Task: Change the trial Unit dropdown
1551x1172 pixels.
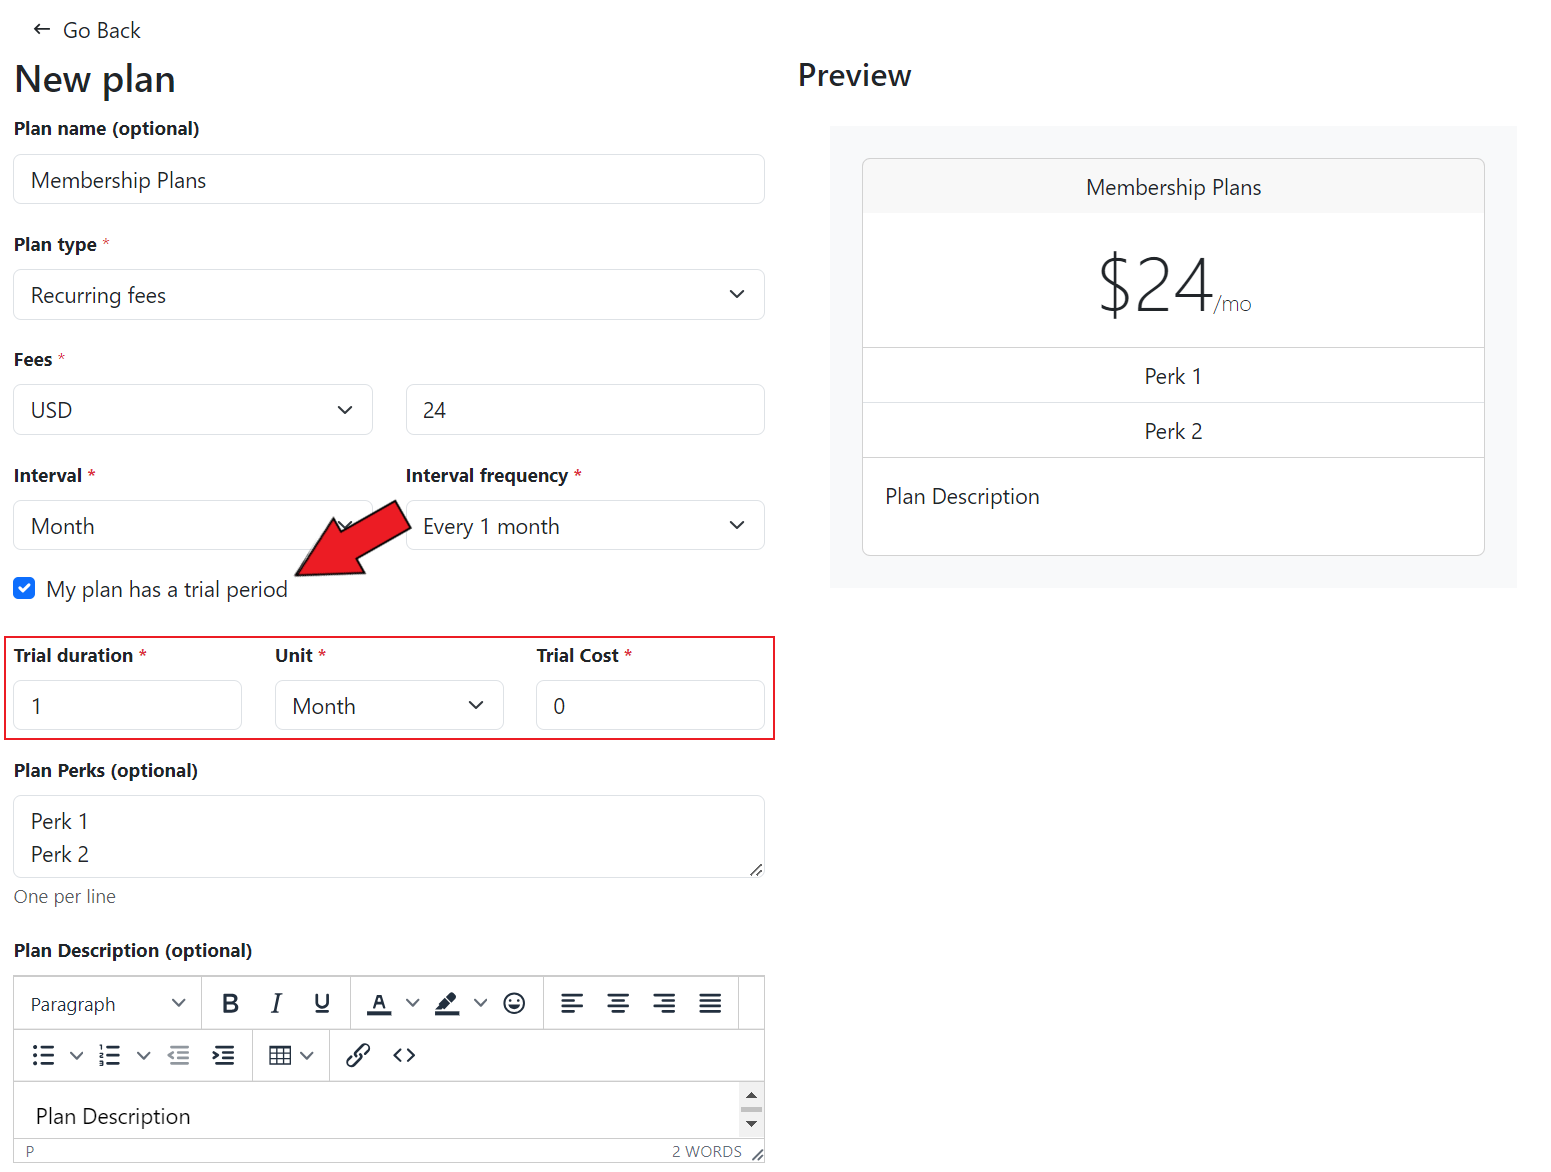Action: pos(389,706)
